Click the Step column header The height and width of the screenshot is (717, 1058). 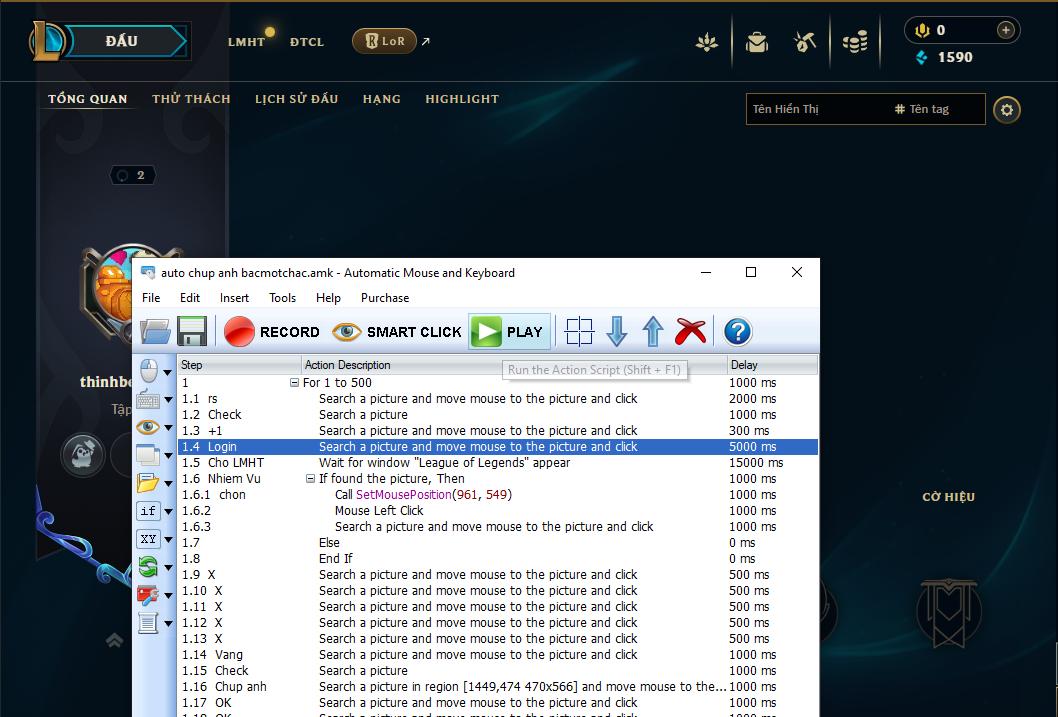click(239, 365)
